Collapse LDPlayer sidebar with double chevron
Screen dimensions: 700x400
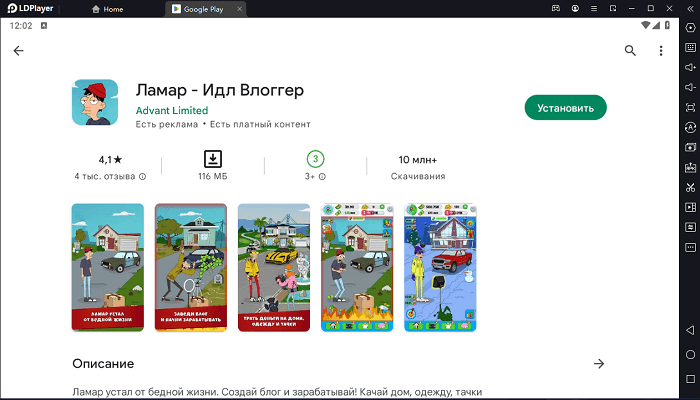point(690,8)
